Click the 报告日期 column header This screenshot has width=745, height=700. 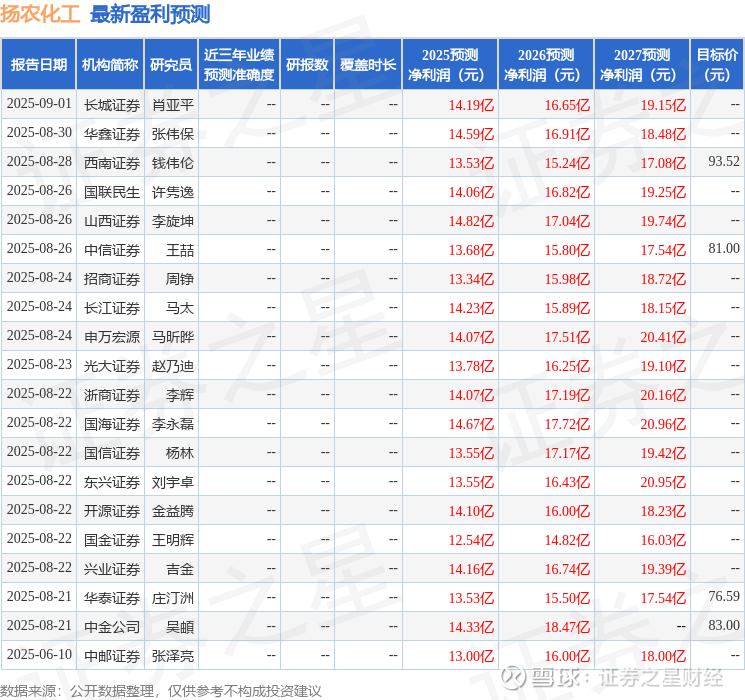point(38,65)
